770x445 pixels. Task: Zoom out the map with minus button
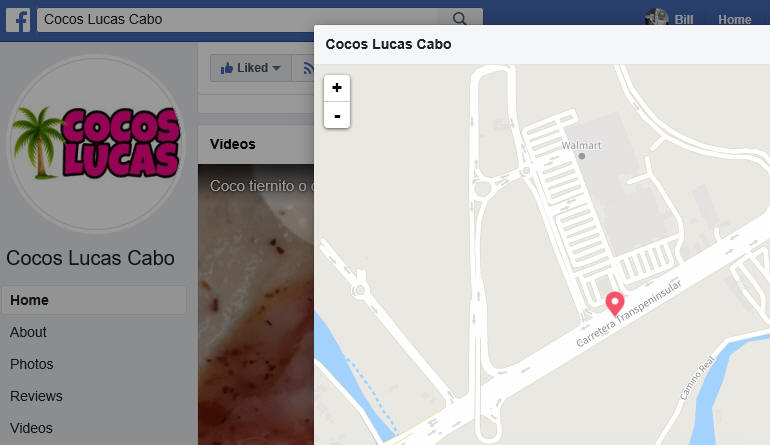[x=337, y=115]
